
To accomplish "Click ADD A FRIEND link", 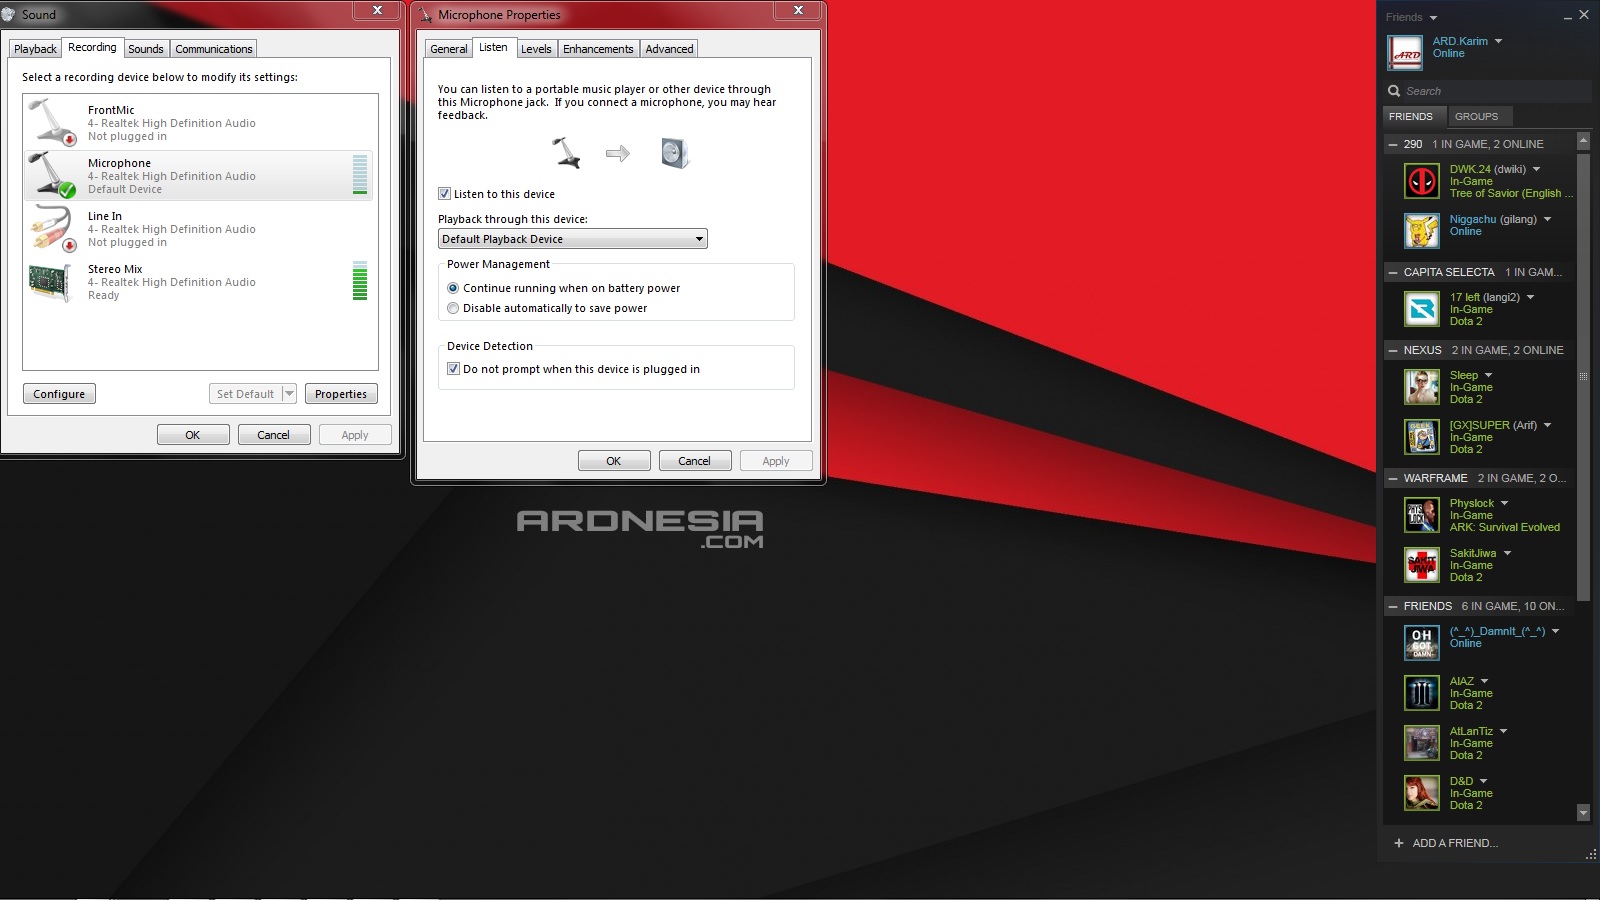I will (1455, 843).
